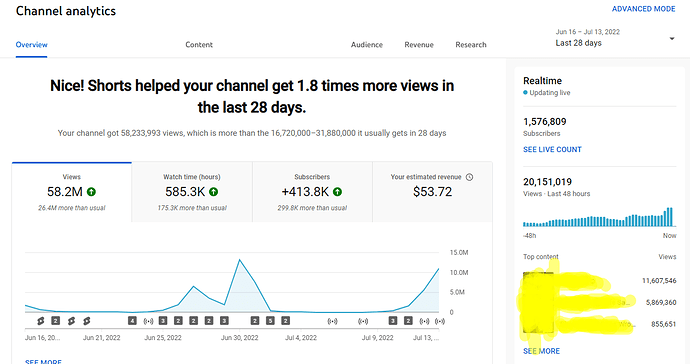Click the video count badge under Jun 30, 2022
Viewport: 690px width, 364px height.
point(255,321)
